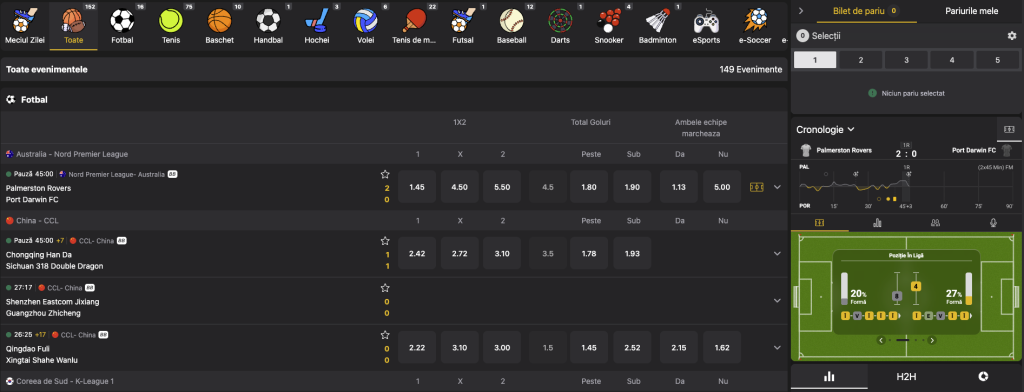Viewport: 1024px width, 392px height.
Task: Select bet slip slot 1
Action: coord(815,60)
